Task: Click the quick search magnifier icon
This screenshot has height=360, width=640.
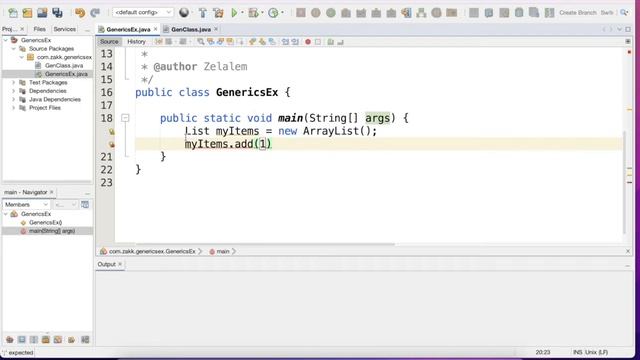Action: coord(624,13)
